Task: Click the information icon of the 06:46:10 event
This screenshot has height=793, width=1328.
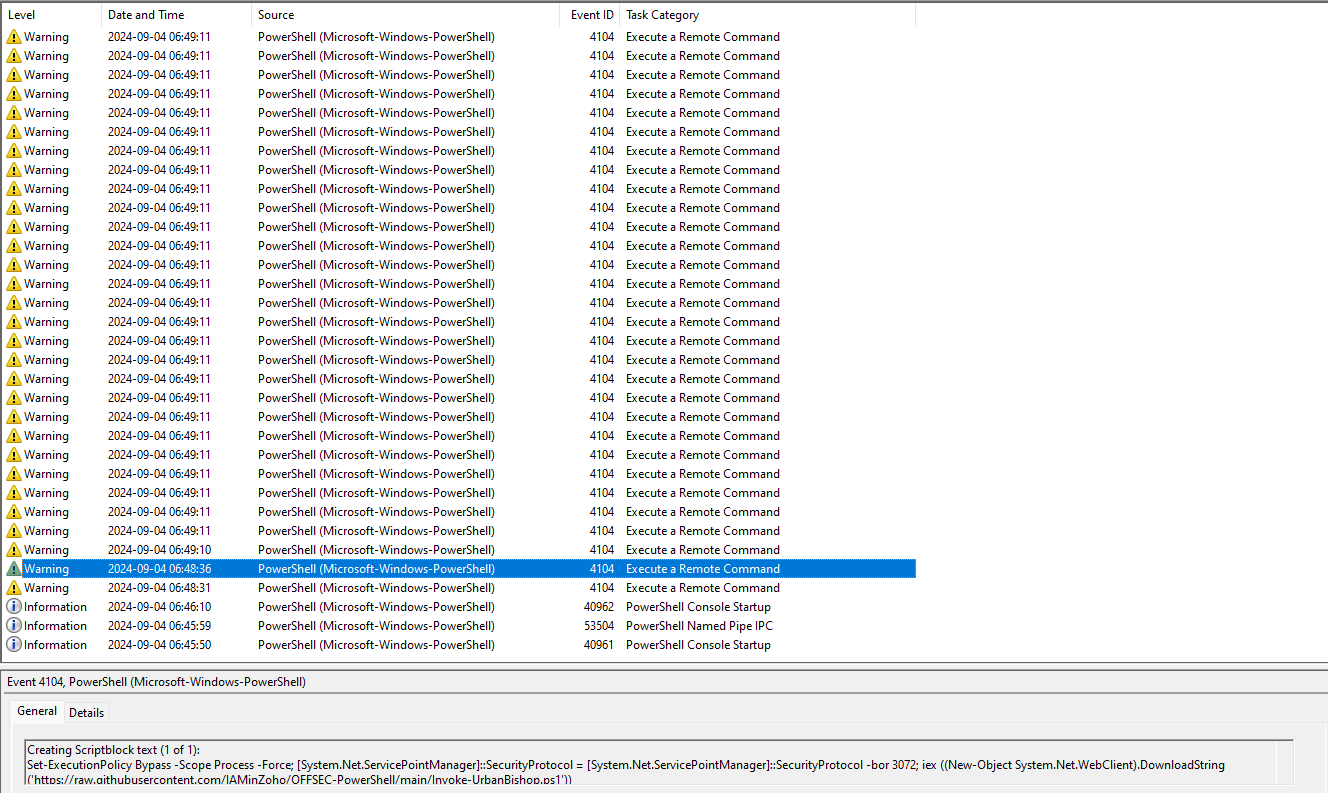Action: pyautogui.click(x=13, y=607)
